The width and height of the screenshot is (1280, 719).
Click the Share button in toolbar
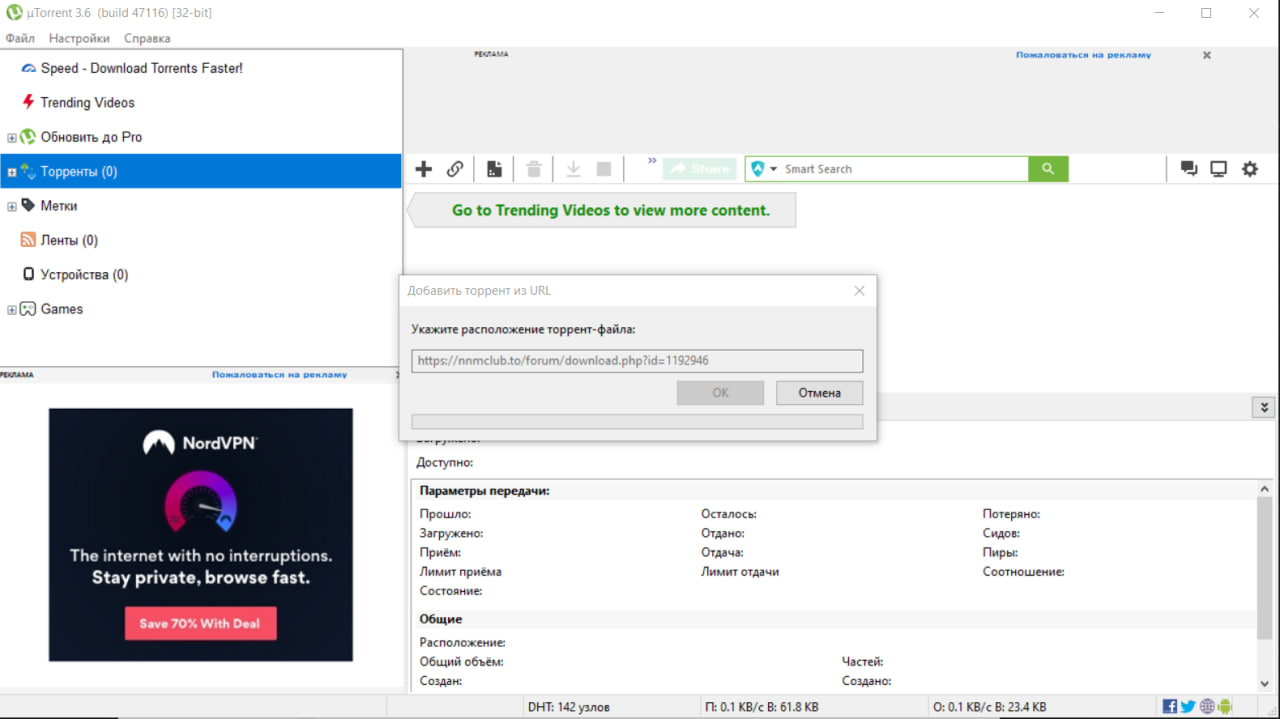coord(699,169)
